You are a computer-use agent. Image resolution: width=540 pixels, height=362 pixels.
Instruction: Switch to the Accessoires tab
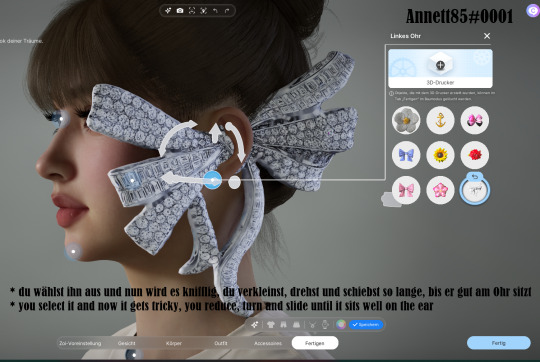pyautogui.click(x=268, y=343)
